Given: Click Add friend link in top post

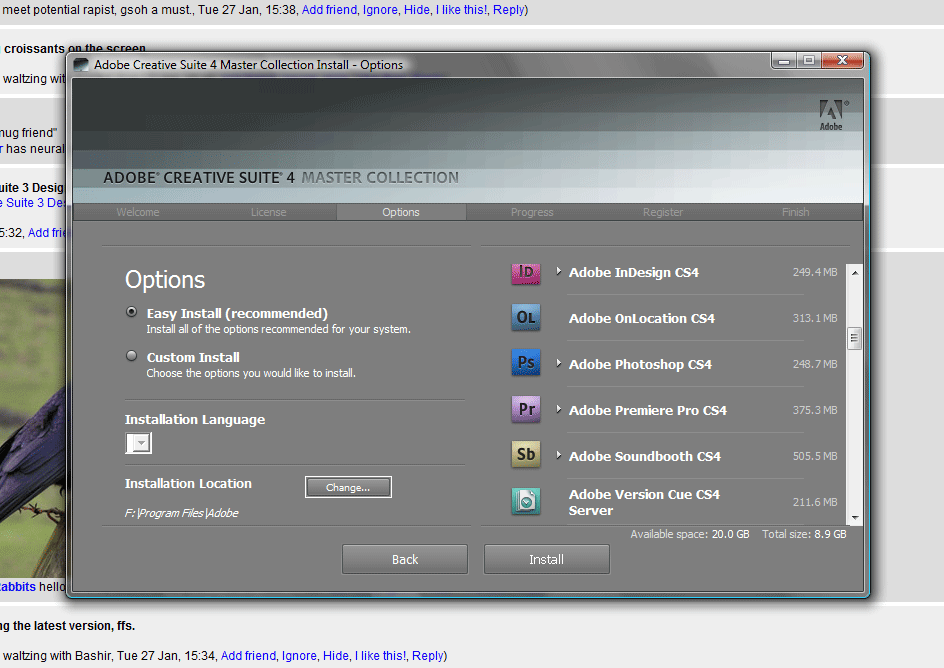Looking at the screenshot, I should pos(329,10).
